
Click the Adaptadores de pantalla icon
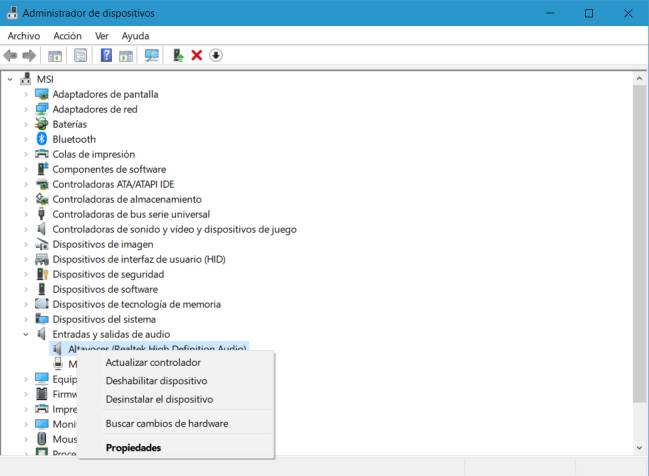click(41, 94)
